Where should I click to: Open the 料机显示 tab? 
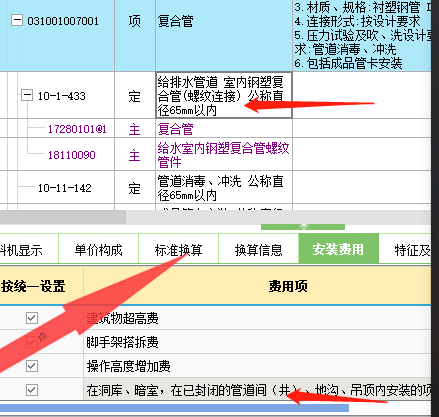[29, 250]
